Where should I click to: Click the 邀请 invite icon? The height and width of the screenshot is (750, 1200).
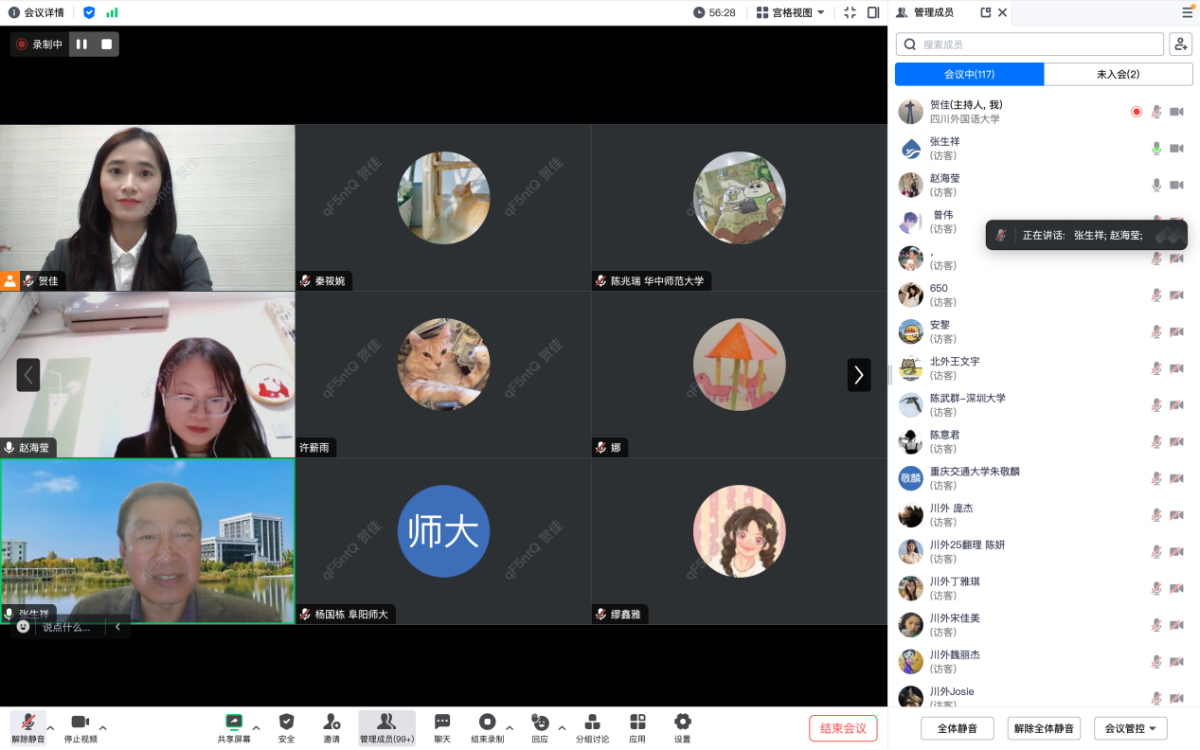(x=332, y=722)
